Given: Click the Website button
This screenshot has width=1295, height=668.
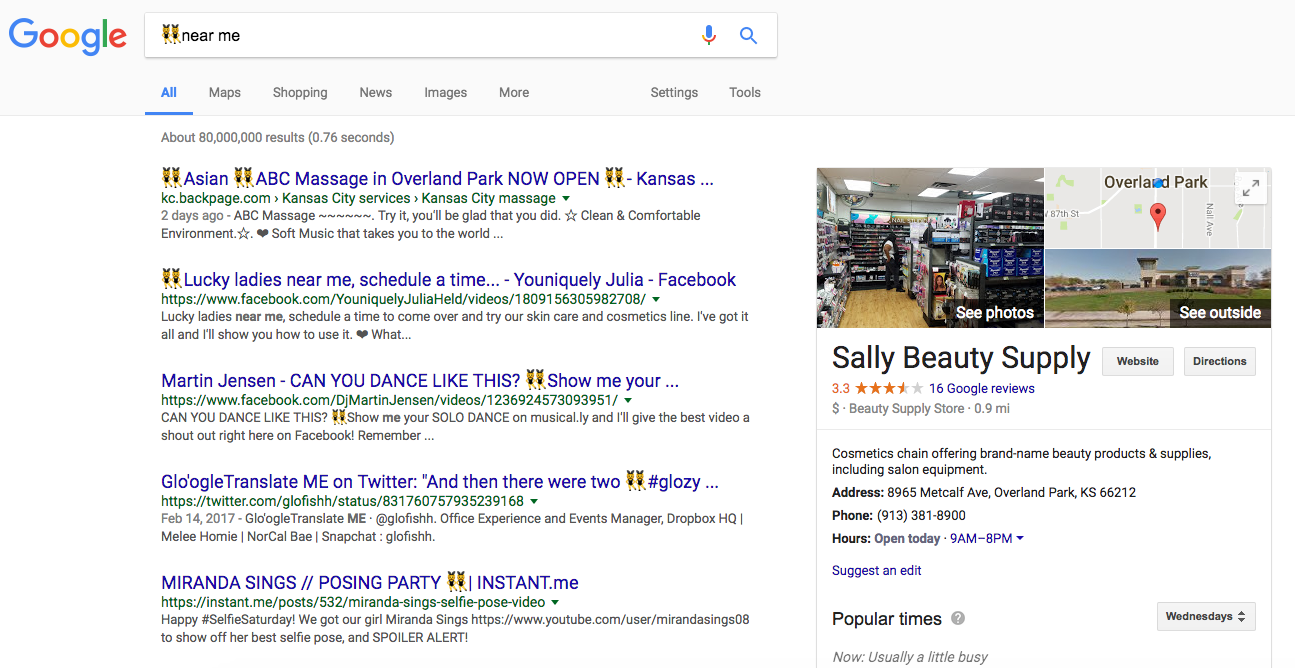Looking at the screenshot, I should pyautogui.click(x=1138, y=361).
